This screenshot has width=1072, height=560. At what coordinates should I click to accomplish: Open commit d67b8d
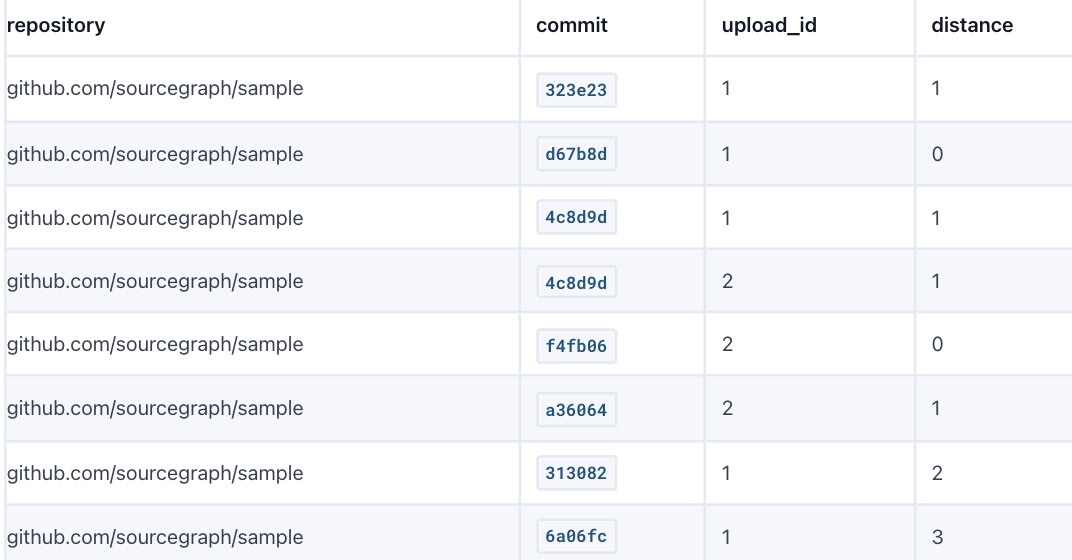576,155
